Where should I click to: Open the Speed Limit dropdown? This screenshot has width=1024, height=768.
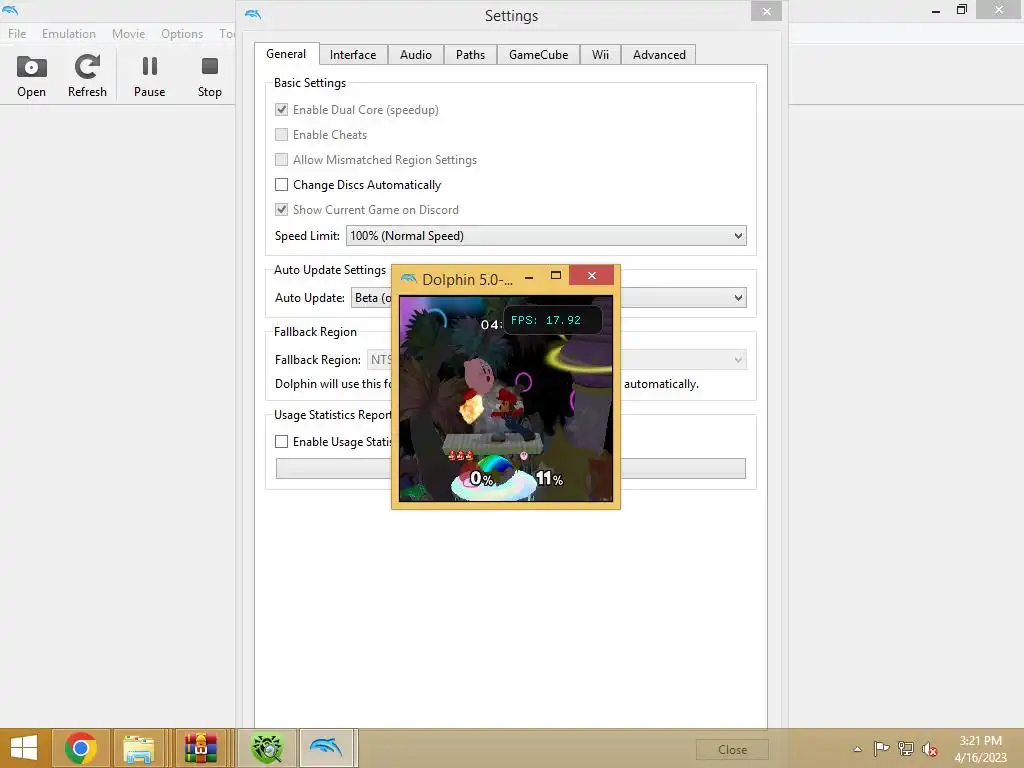[546, 236]
